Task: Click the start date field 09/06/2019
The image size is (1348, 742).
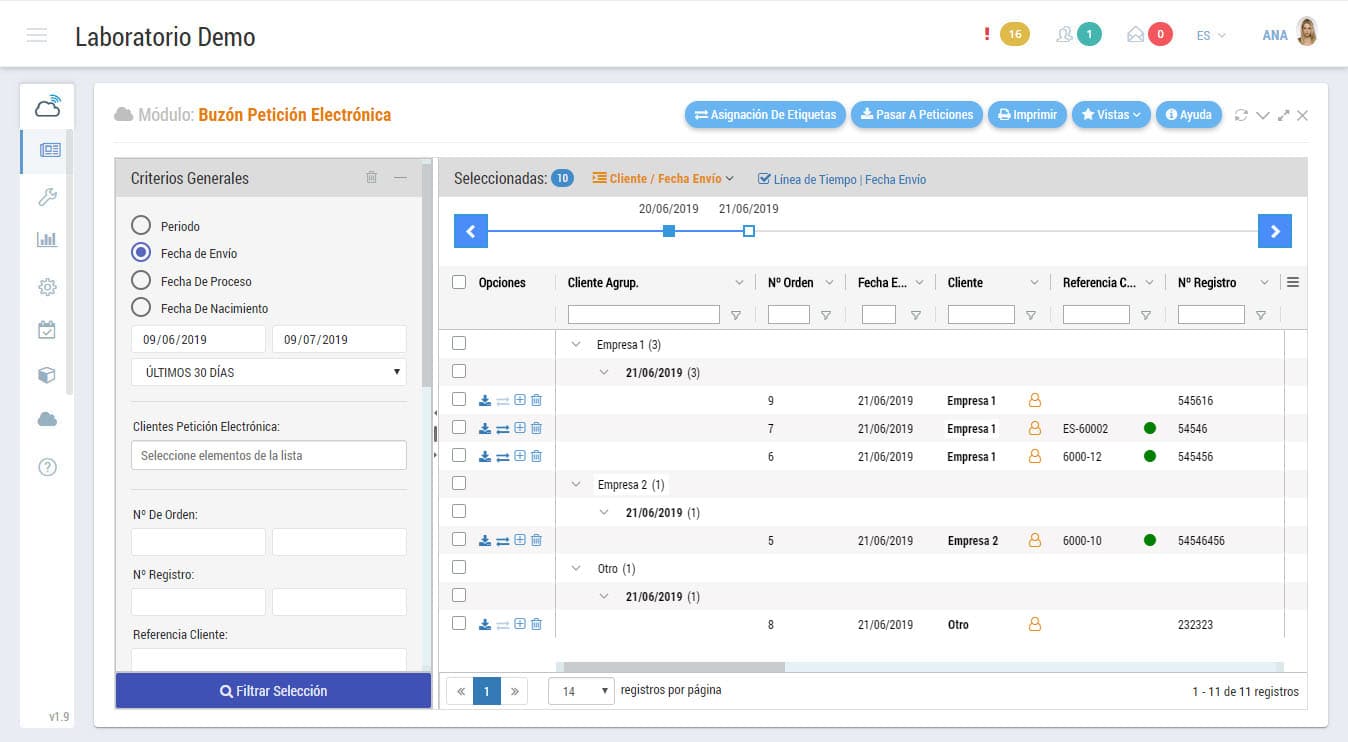Action: click(x=198, y=339)
